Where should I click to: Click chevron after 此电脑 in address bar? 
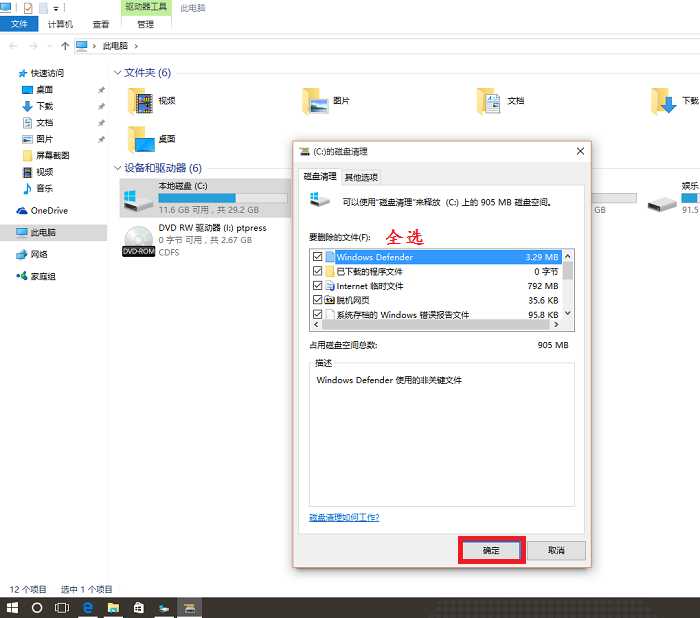pos(136,46)
